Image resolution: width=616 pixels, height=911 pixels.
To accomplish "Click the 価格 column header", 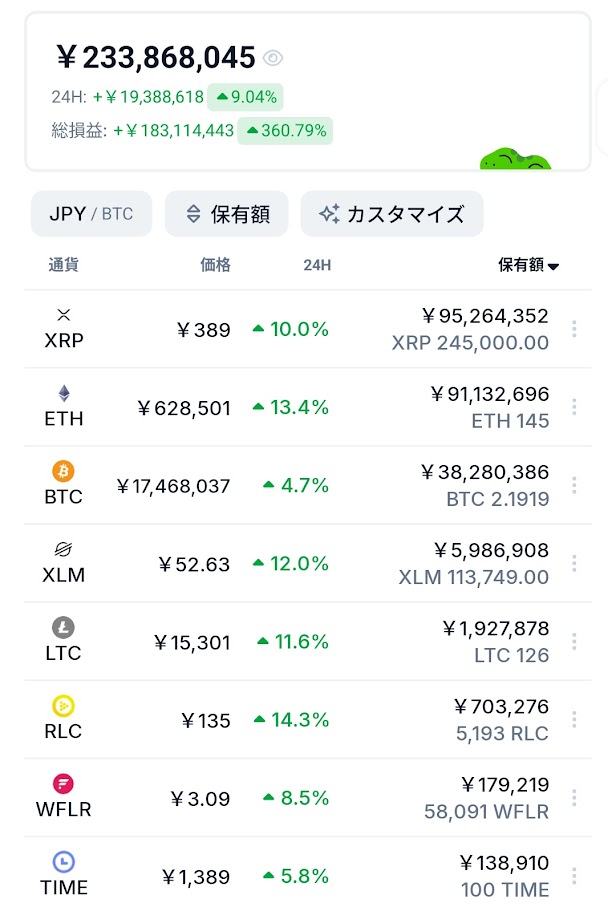I will click(215, 265).
